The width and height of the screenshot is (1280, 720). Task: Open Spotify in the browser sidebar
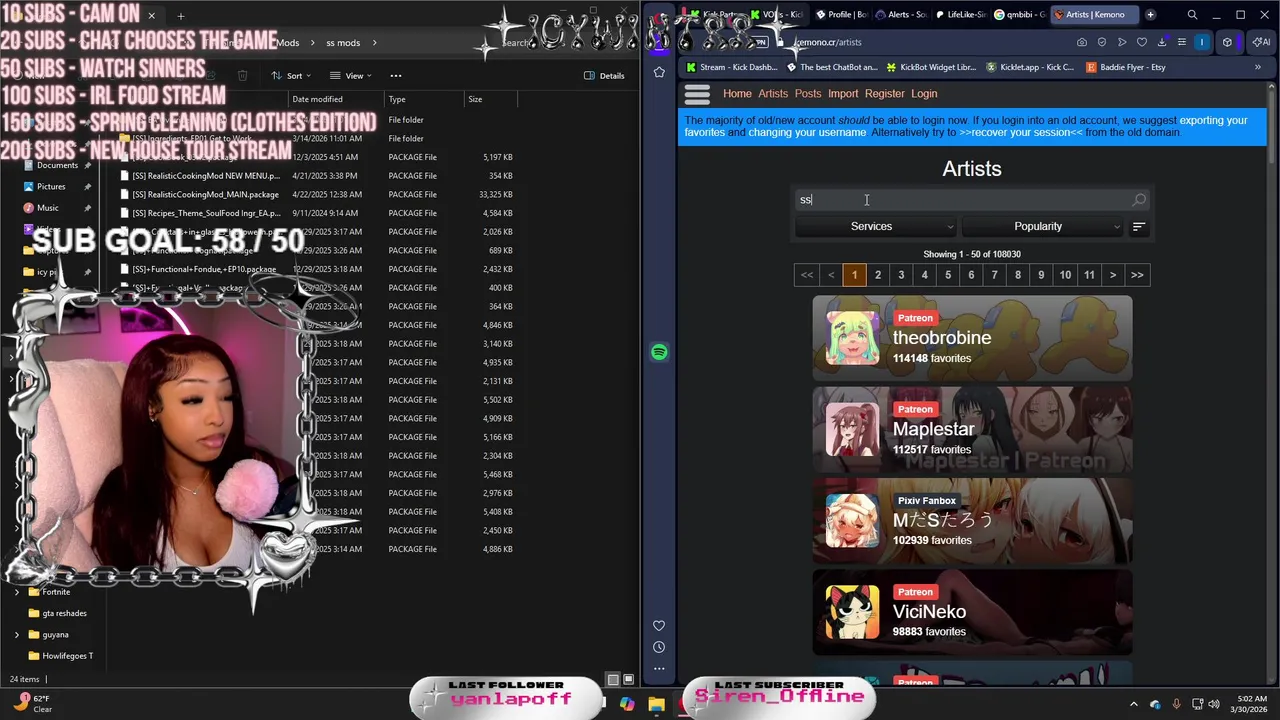[x=659, y=352]
